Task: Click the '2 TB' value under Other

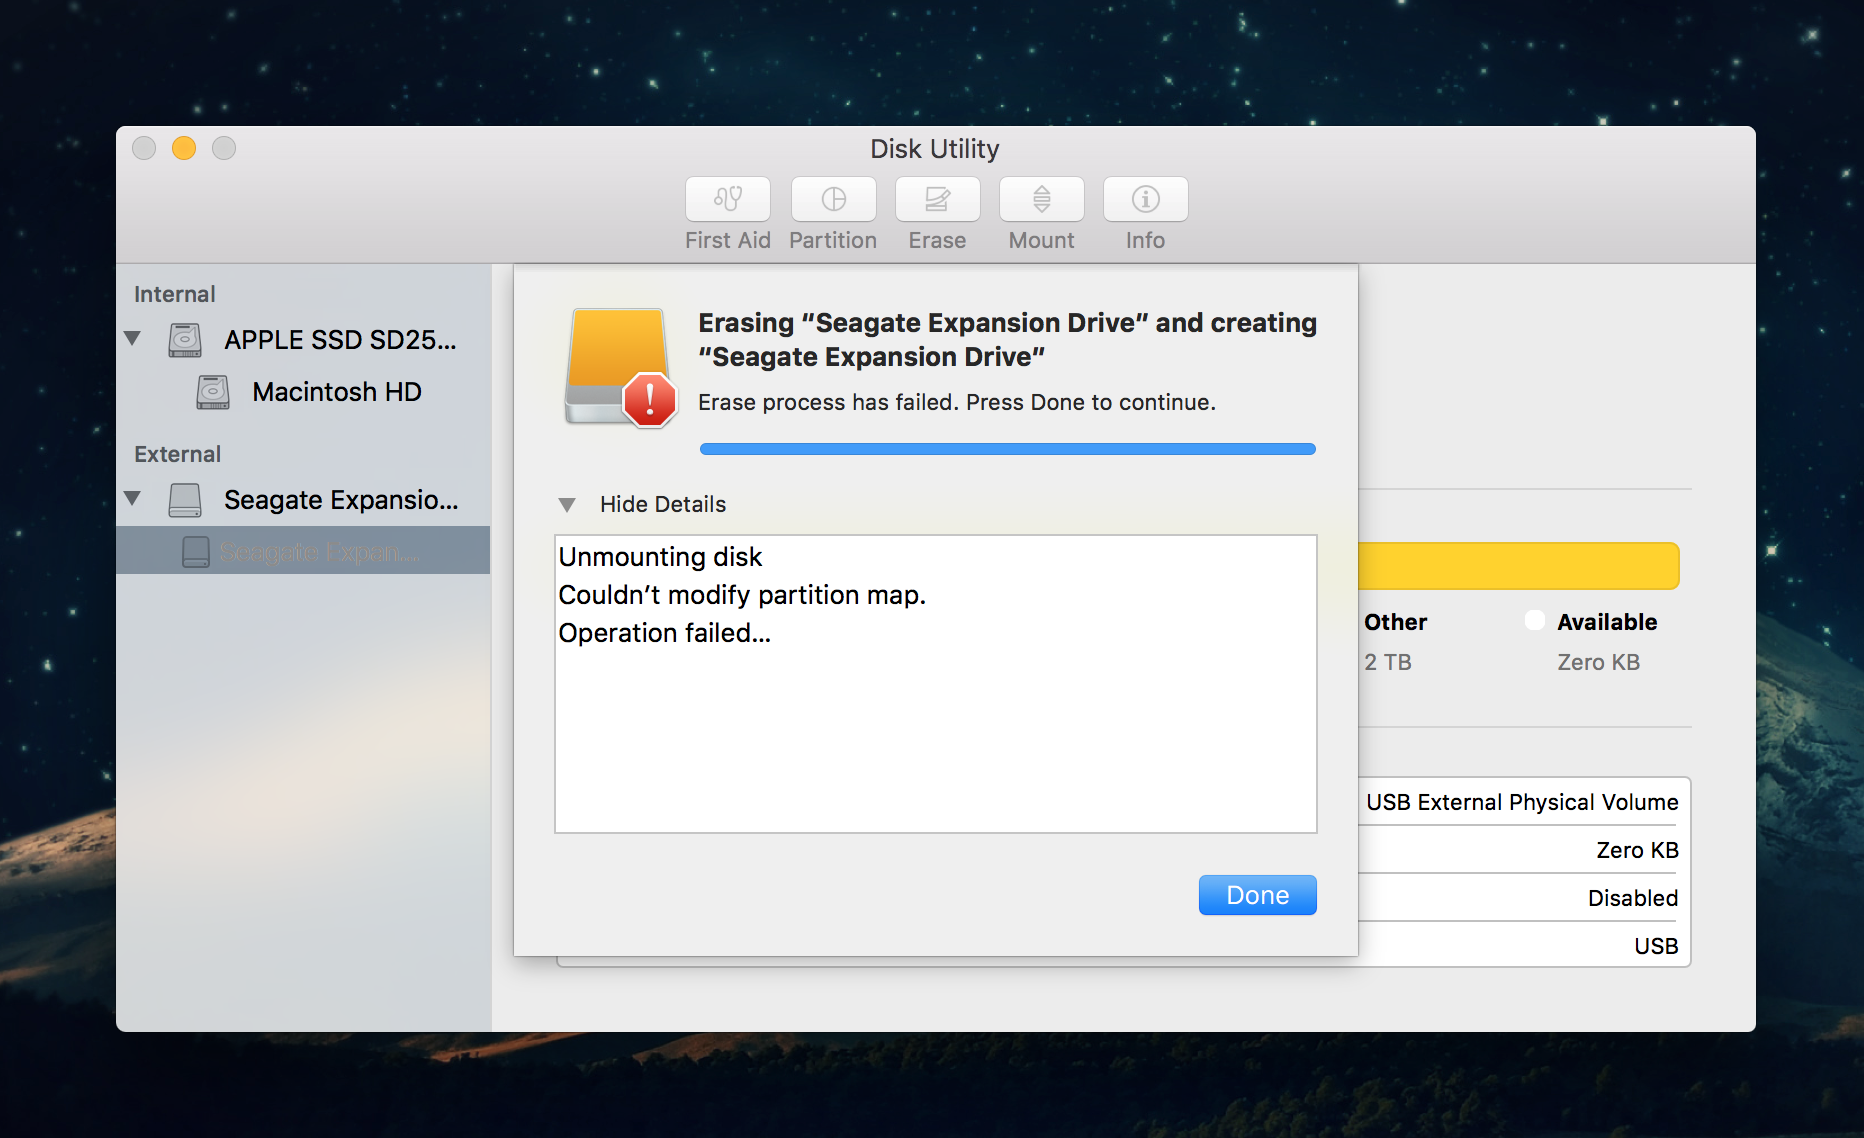Action: click(1388, 662)
